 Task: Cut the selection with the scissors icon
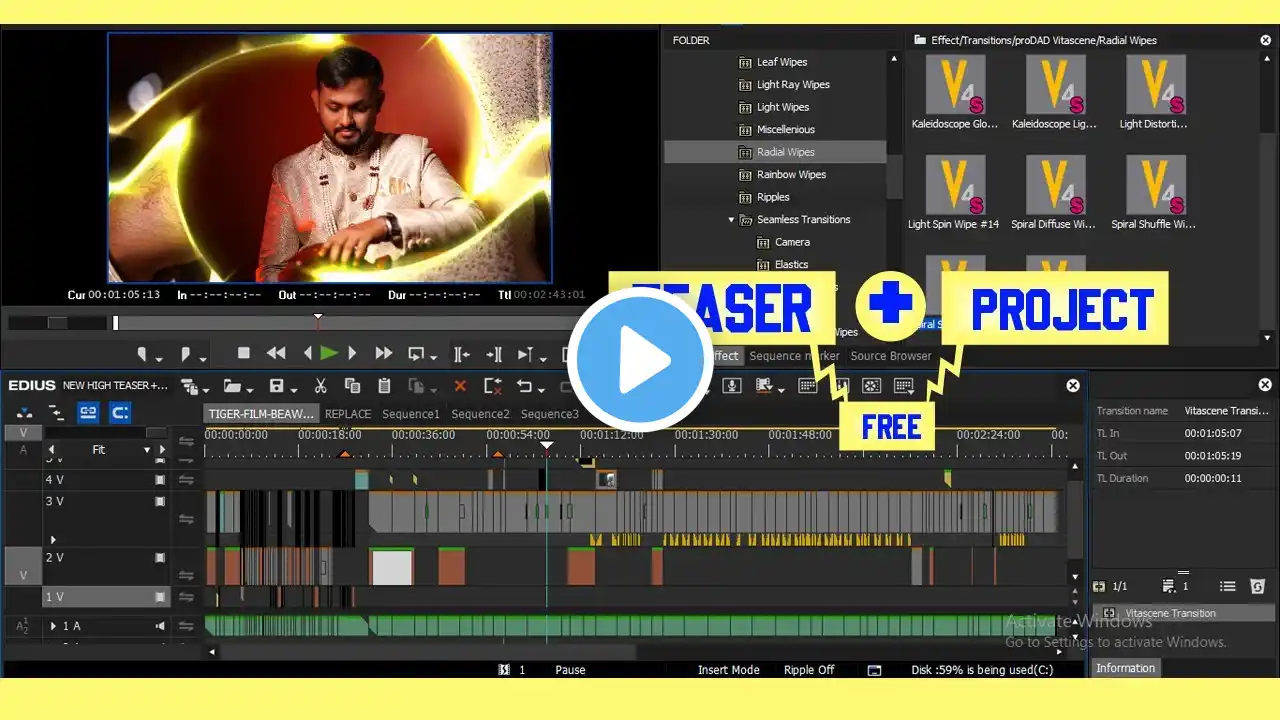[x=321, y=386]
